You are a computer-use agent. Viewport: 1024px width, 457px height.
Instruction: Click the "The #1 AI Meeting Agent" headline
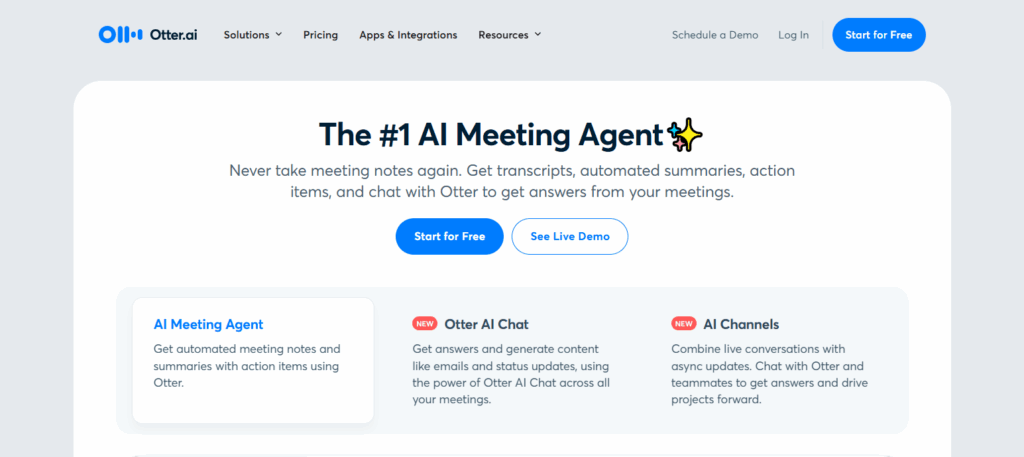point(490,135)
